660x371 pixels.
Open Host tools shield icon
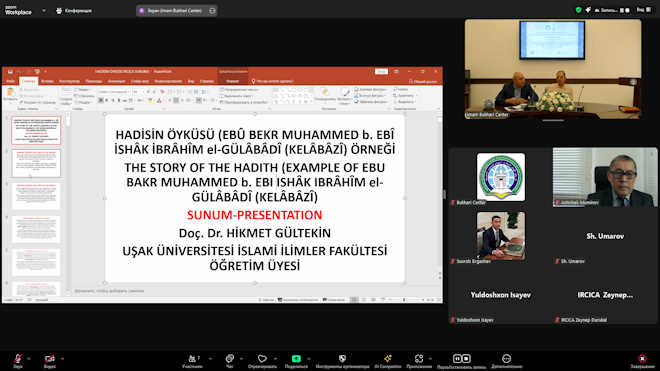342,359
